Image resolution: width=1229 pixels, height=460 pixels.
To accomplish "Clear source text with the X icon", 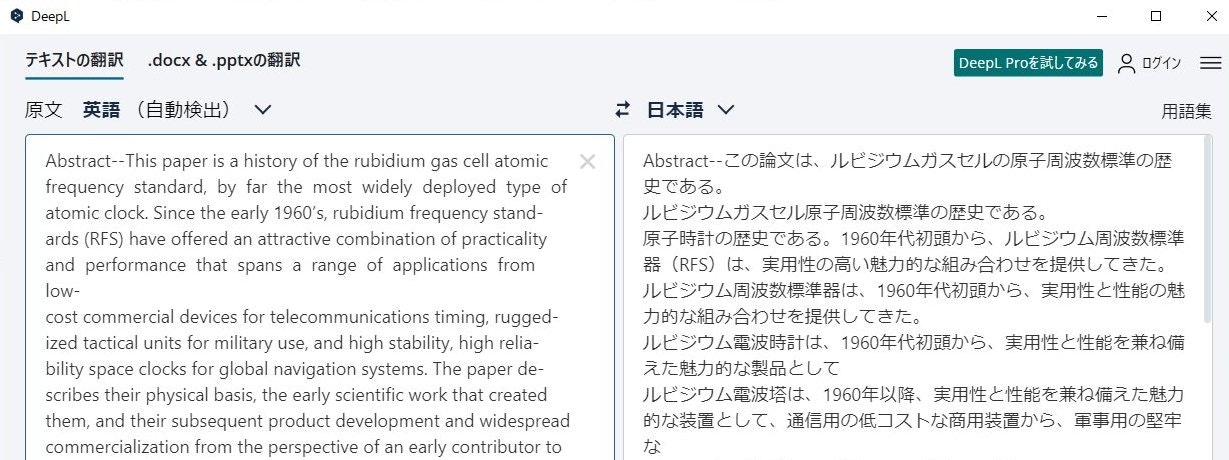I will coord(588,162).
